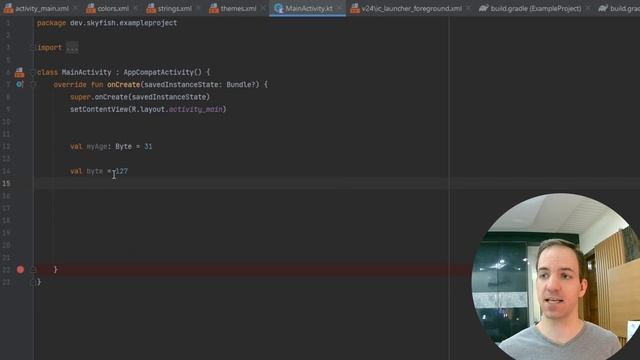Click the collapsed import ellipsis placeholder
The image size is (640, 360).
pyautogui.click(x=72, y=48)
